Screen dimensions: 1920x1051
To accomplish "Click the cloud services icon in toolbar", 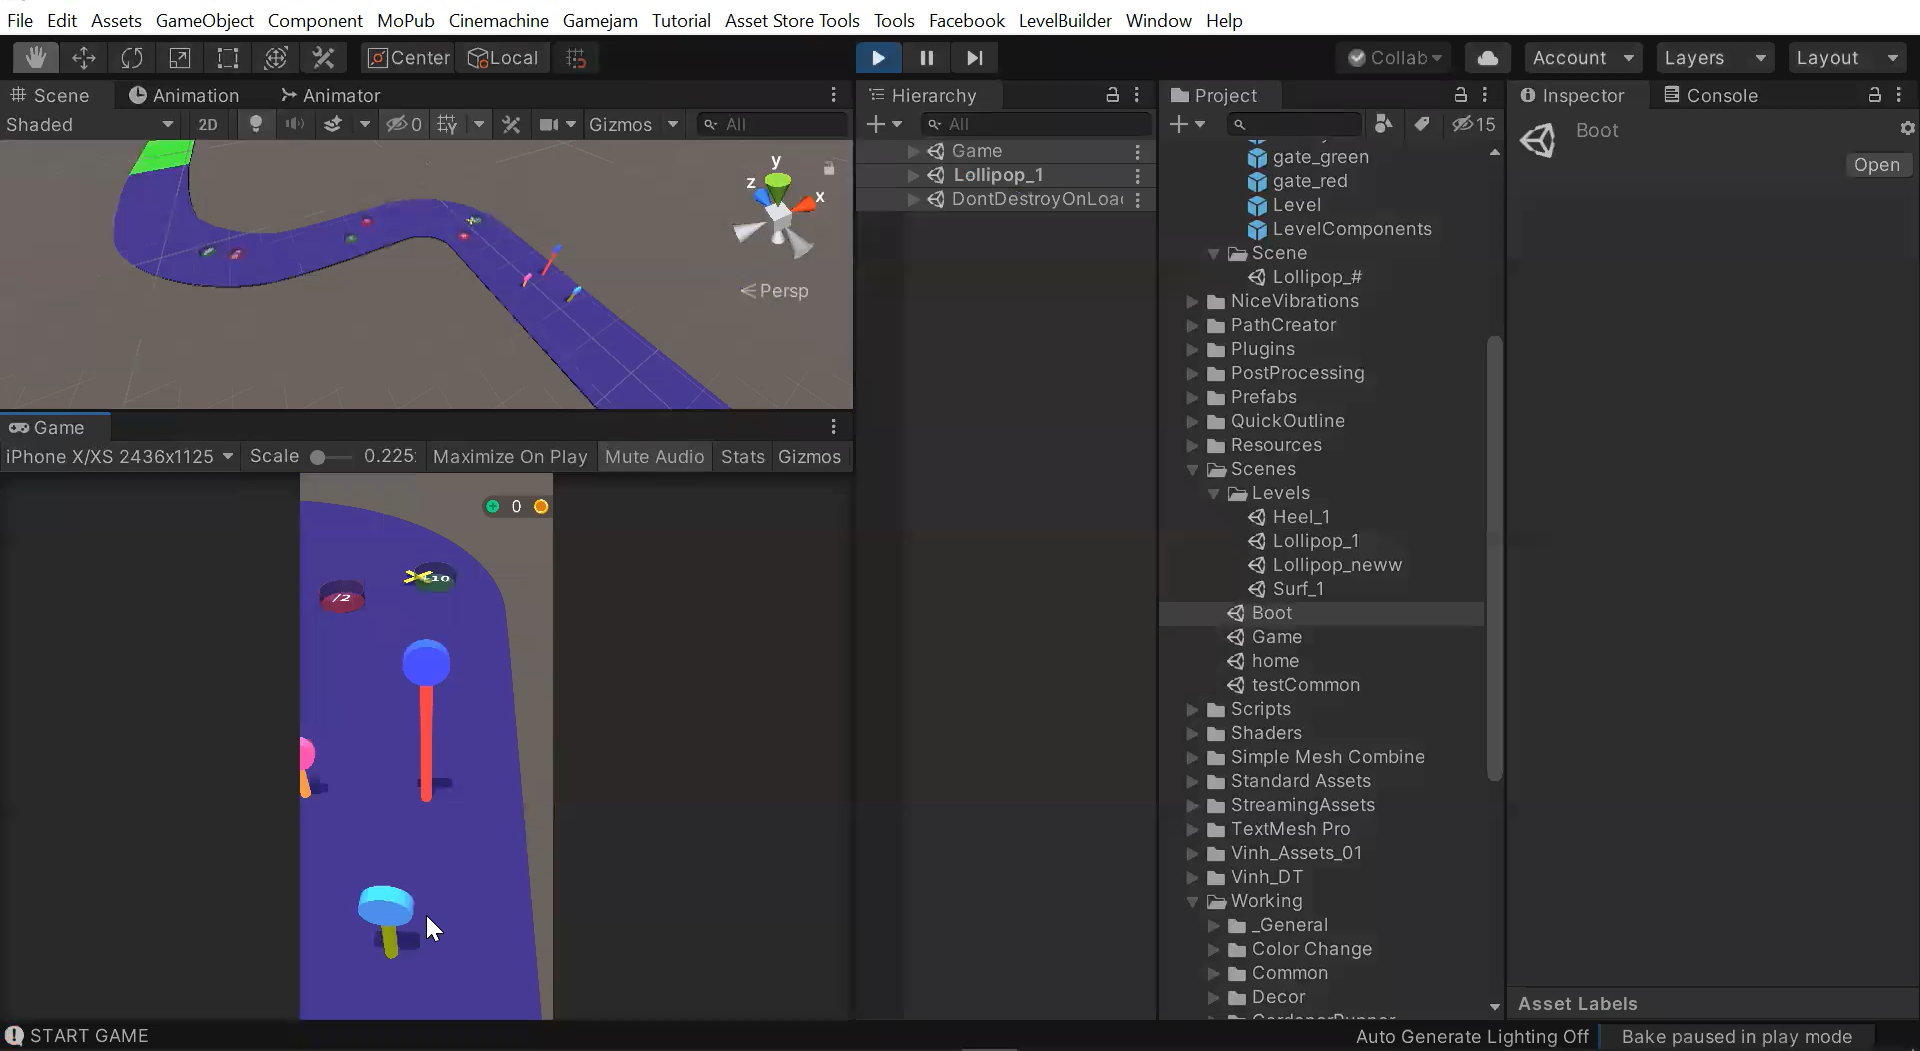I will pyautogui.click(x=1487, y=57).
